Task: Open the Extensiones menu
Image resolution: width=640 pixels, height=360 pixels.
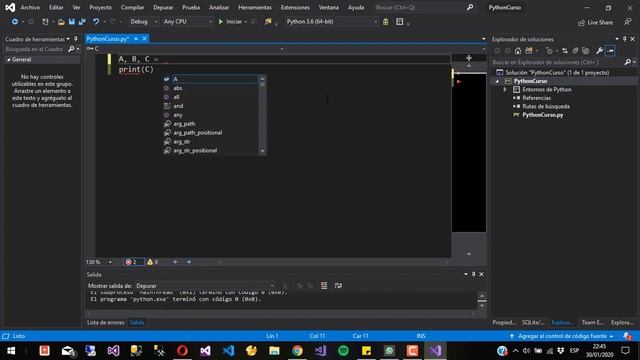Action: point(295,7)
